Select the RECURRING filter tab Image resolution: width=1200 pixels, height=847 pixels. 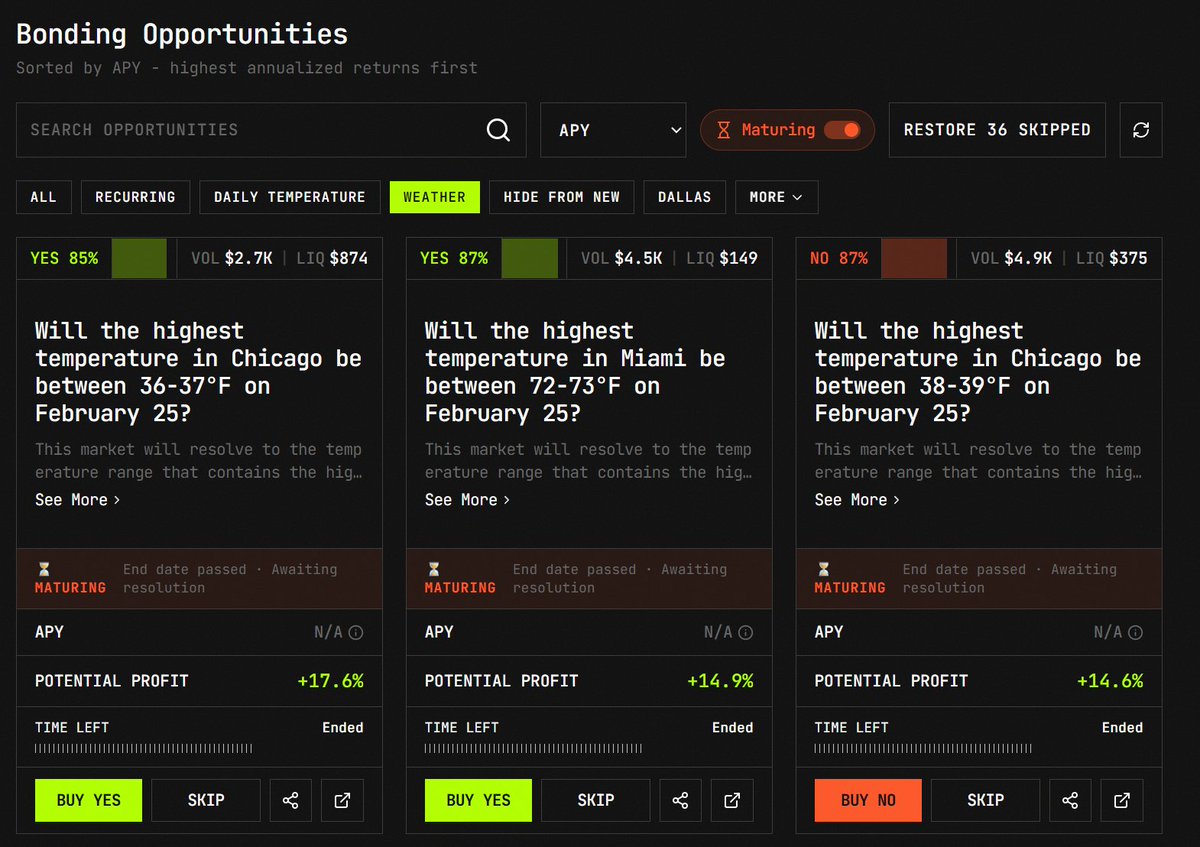[135, 197]
